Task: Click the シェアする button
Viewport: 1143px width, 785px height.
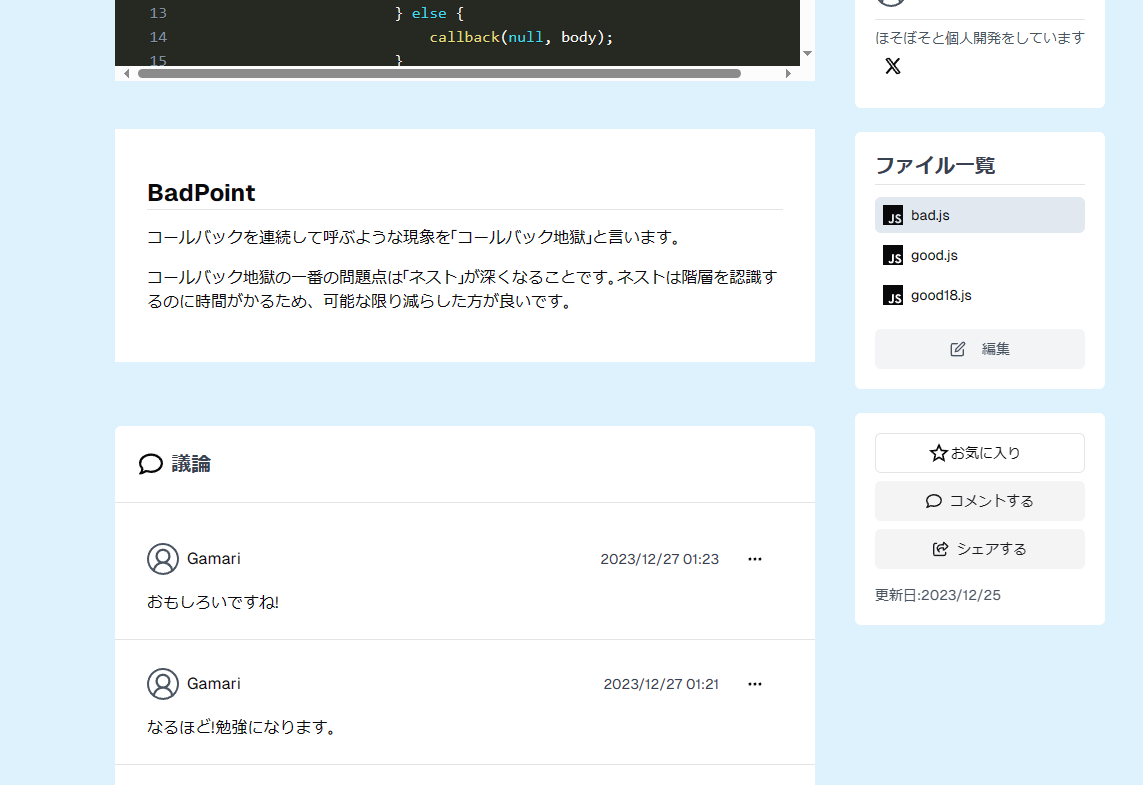Action: click(x=979, y=549)
